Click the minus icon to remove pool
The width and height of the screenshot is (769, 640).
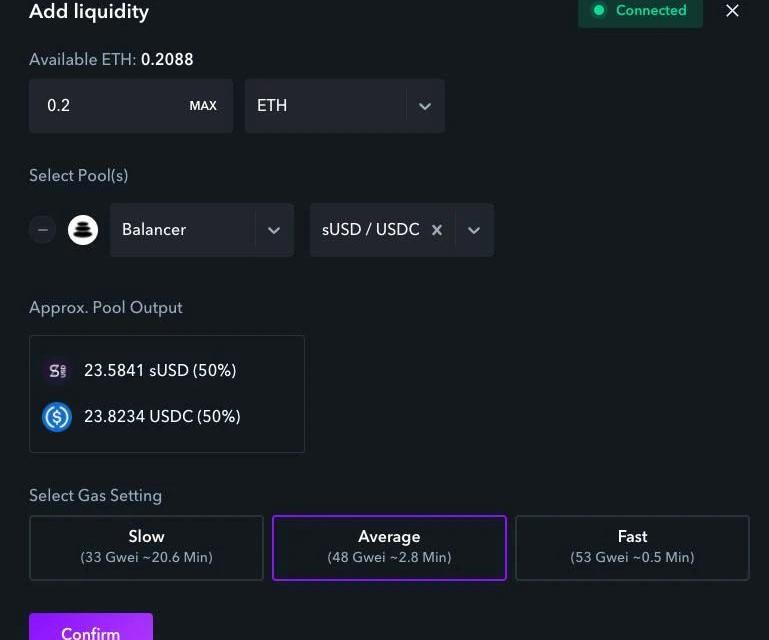(x=42, y=230)
